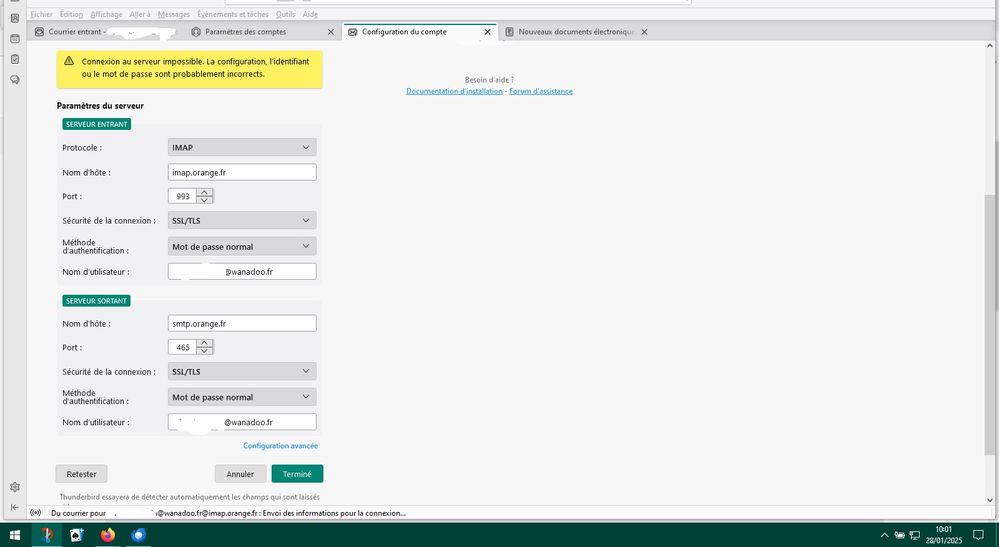Click the imap.orange.fr hostname field
The image size is (999, 547).
point(242,172)
